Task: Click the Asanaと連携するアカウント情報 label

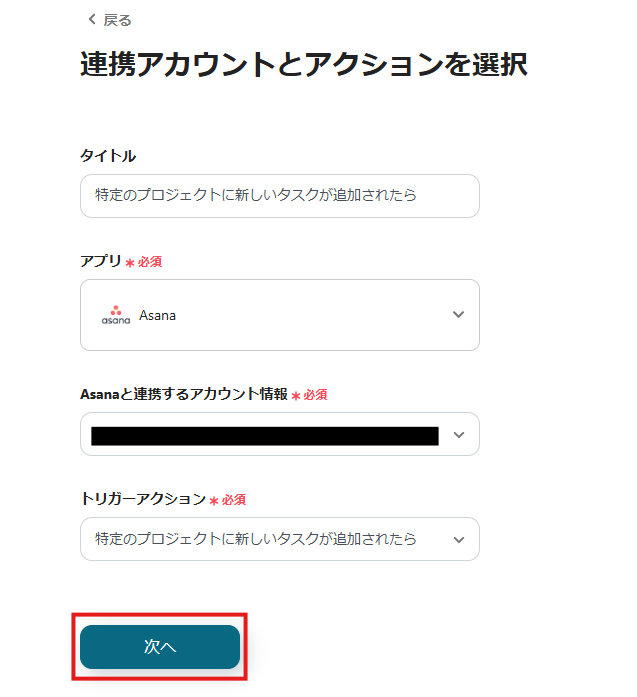Action: [x=184, y=394]
